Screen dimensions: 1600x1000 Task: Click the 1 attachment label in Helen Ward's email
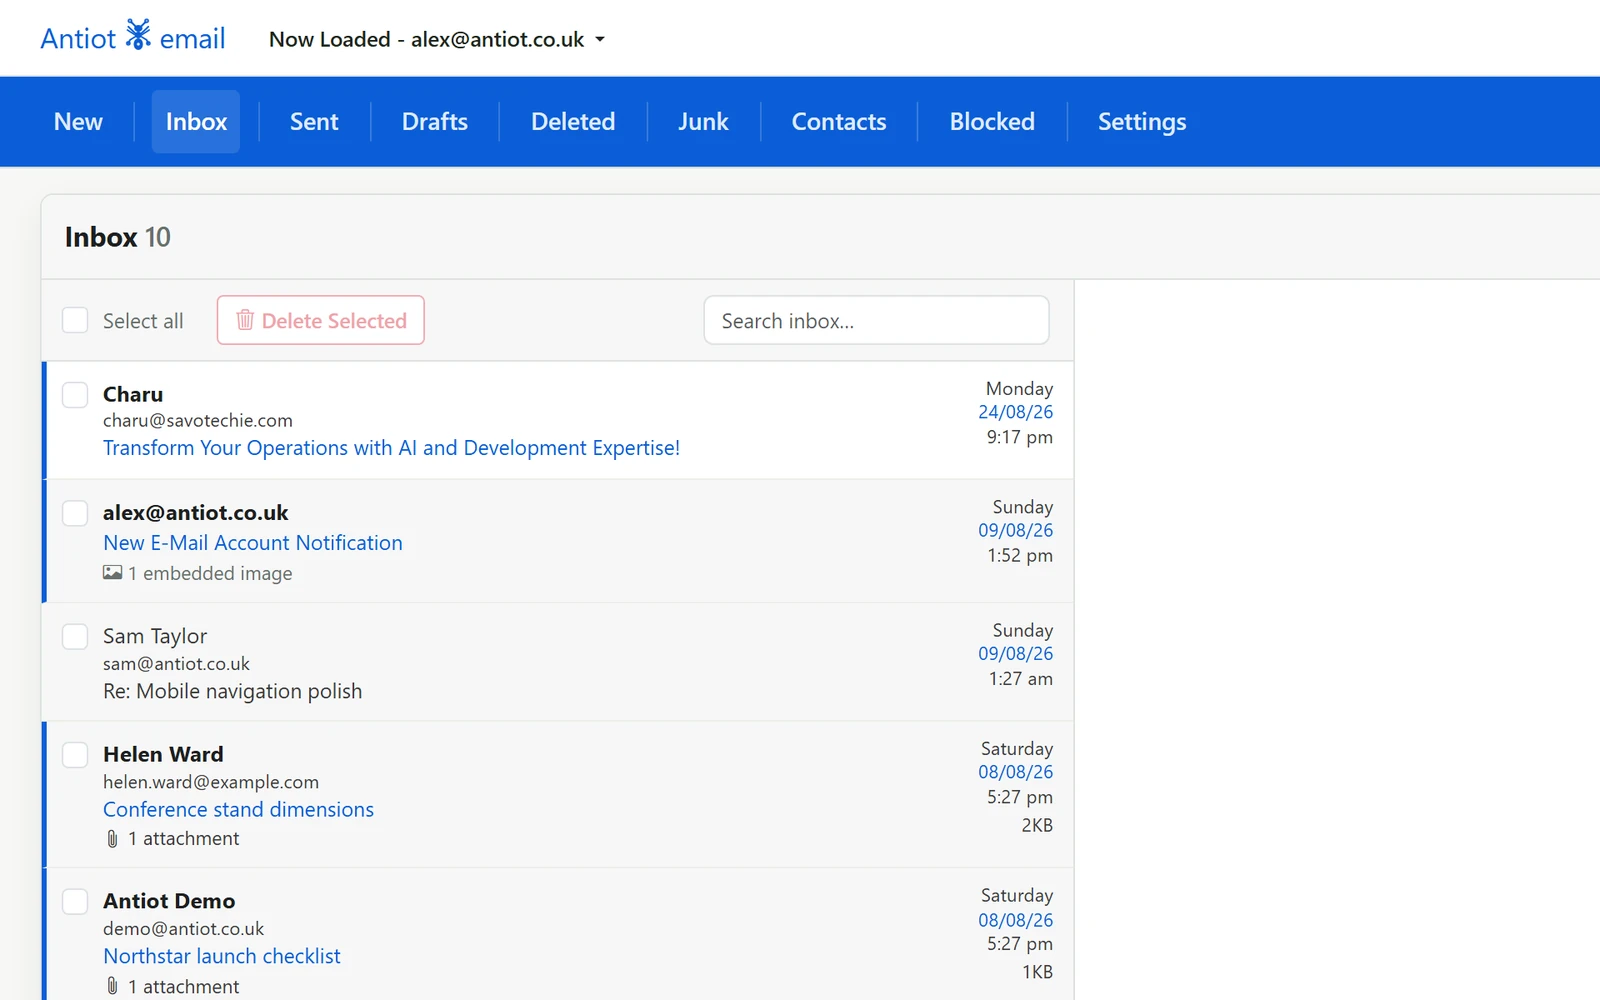(x=183, y=839)
